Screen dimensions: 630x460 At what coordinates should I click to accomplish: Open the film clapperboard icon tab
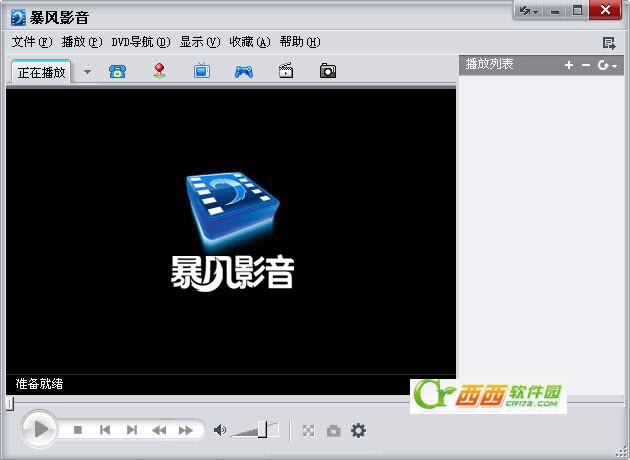(x=286, y=70)
